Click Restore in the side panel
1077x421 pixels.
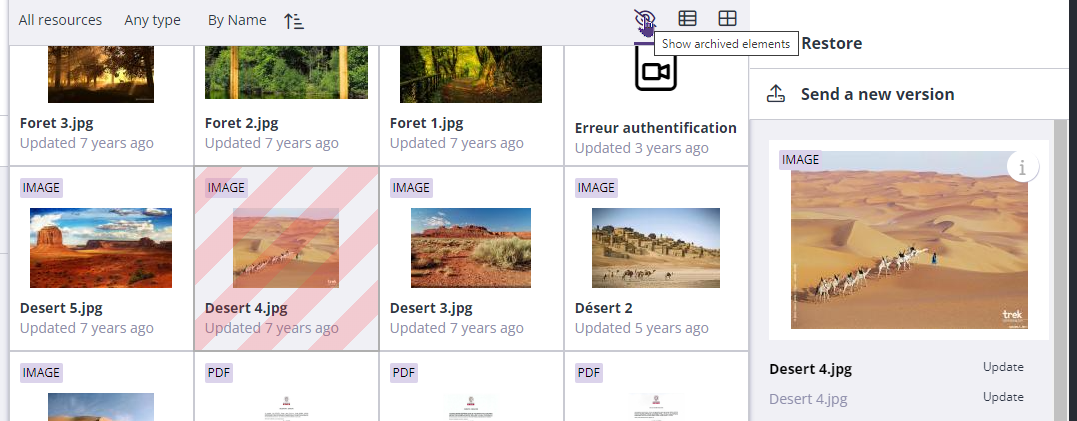click(831, 44)
